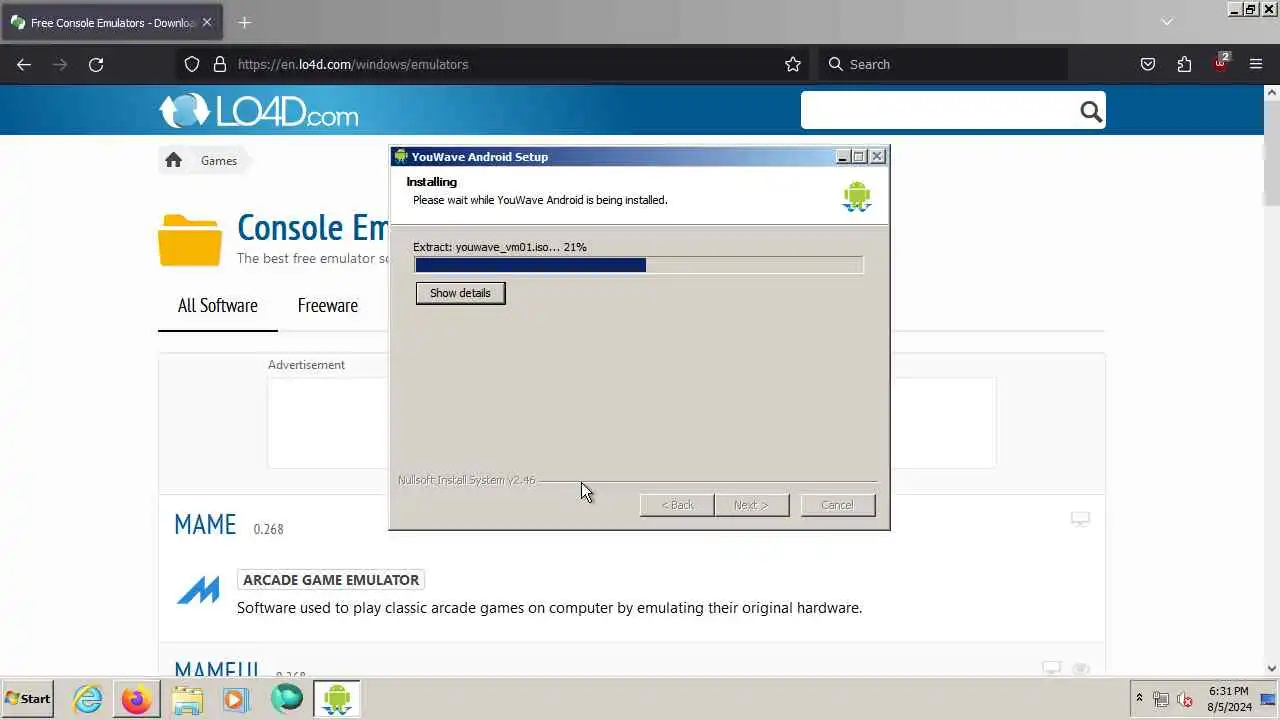Switch to the Freeware tab
Viewport: 1280px width, 720px height.
pyautogui.click(x=327, y=305)
